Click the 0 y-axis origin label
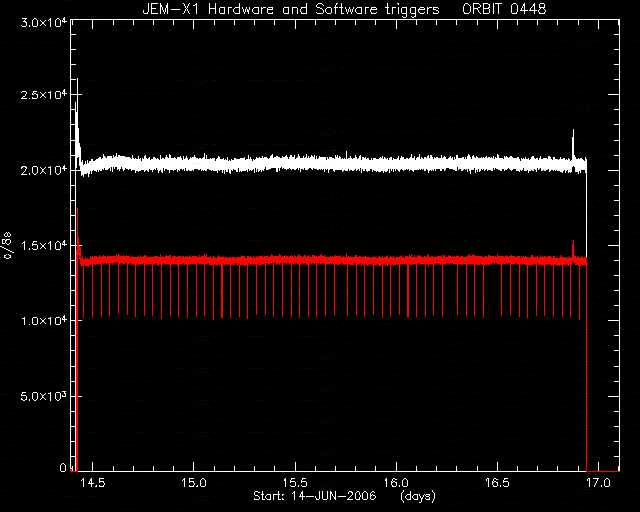 63,467
